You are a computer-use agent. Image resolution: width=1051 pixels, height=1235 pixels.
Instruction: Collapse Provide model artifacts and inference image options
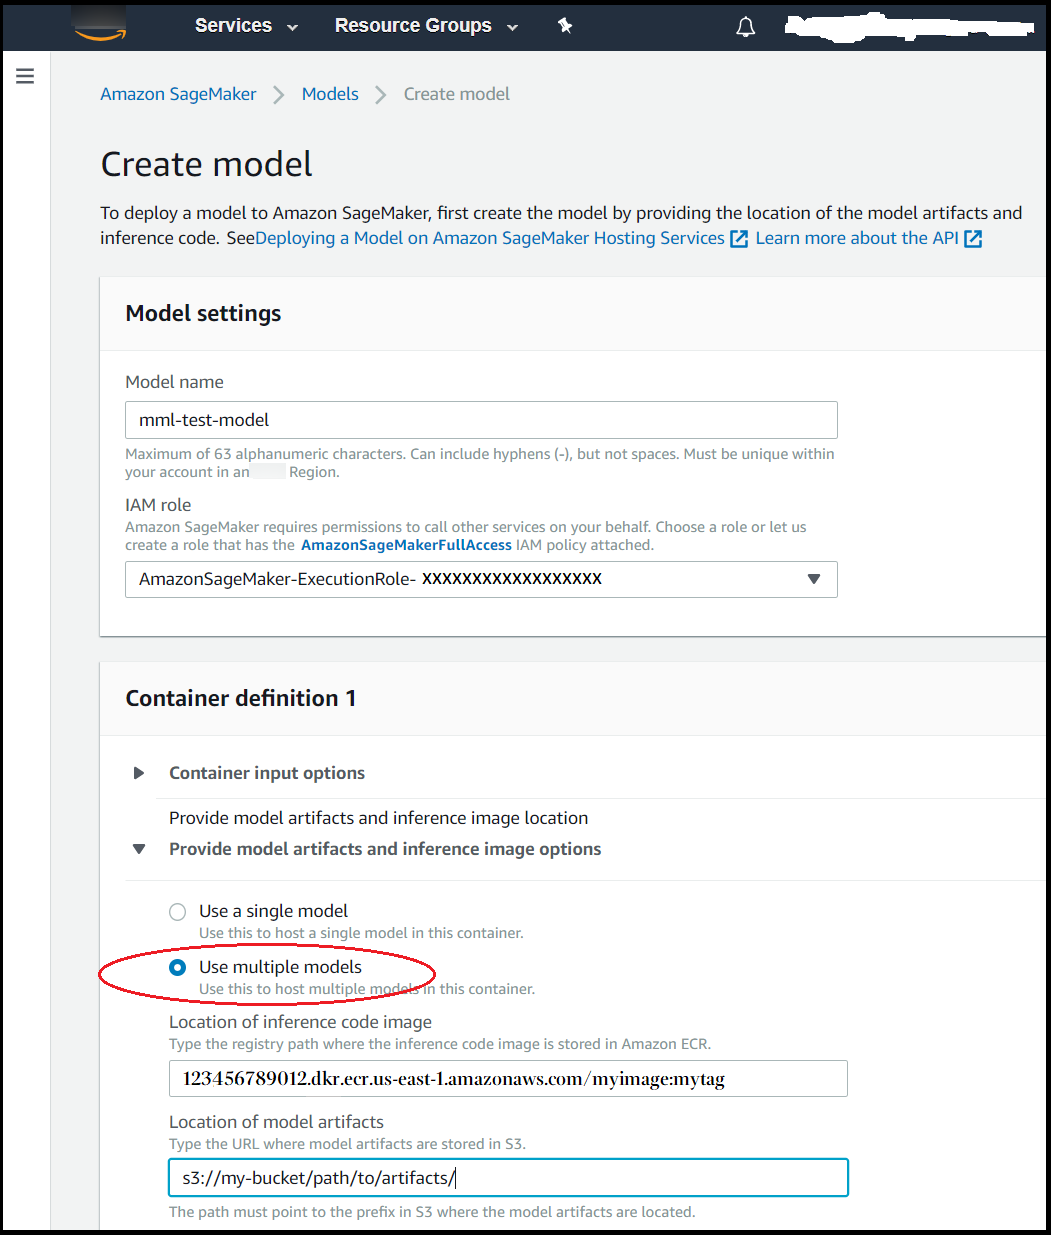tap(139, 849)
